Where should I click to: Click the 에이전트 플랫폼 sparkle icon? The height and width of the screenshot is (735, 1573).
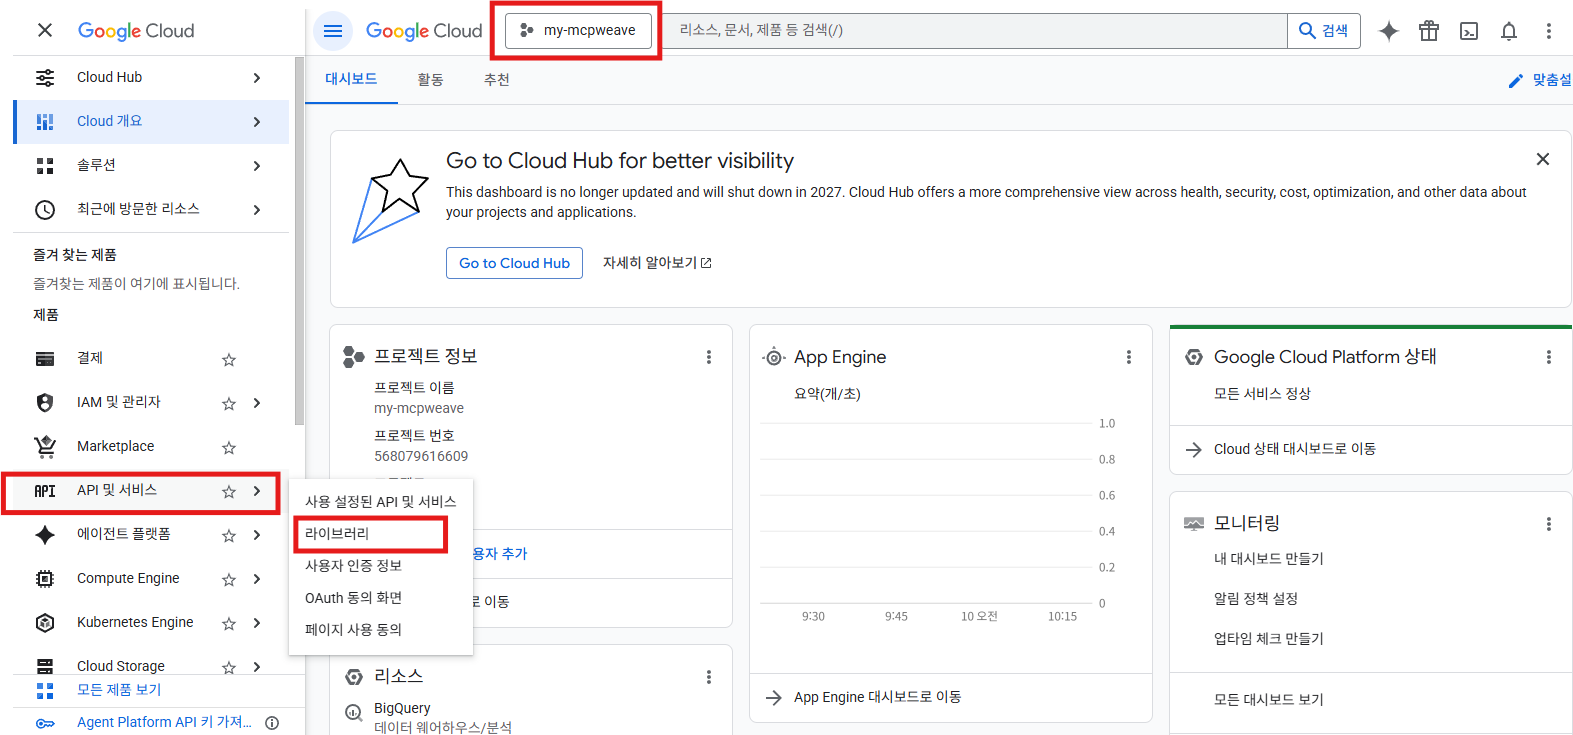click(x=45, y=535)
